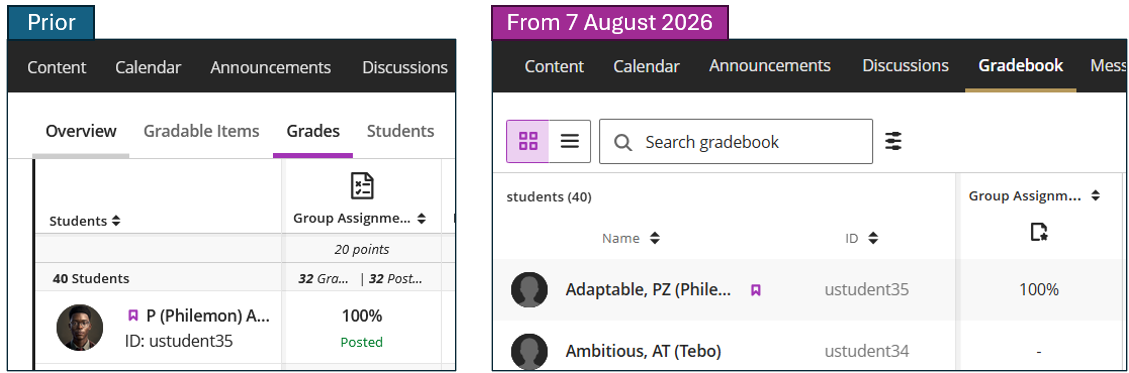Sort by the Name column arrows
Screen dimensions: 1129x373
click(655, 238)
